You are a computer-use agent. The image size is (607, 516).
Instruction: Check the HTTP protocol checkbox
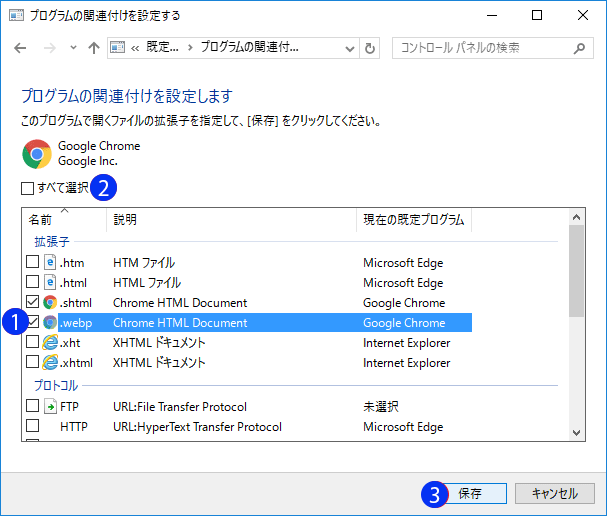pos(33,426)
